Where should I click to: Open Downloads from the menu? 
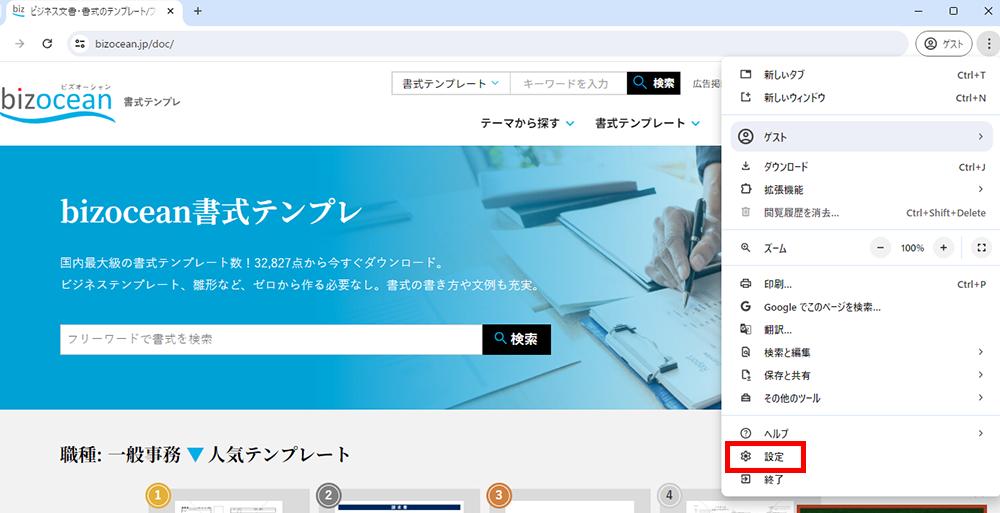(x=863, y=167)
